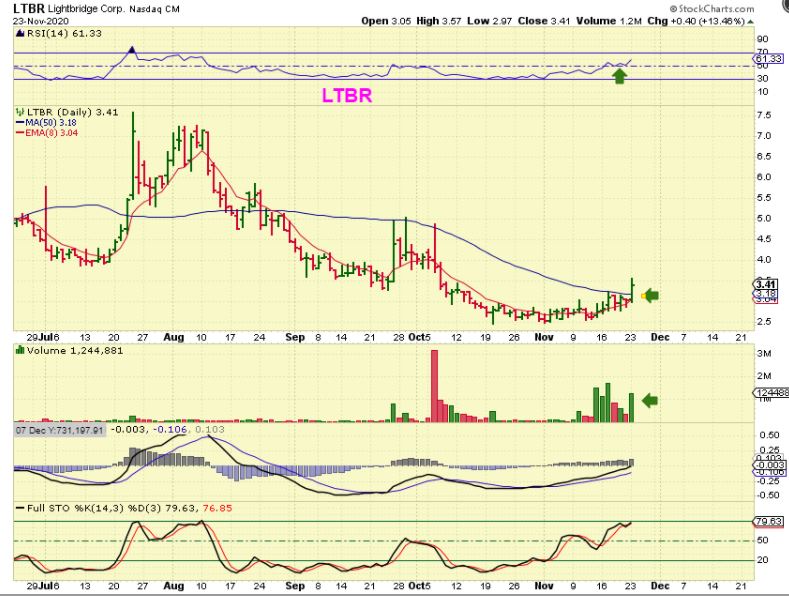789x596 pixels.
Task: Select the EMA(8) 3.04 legend entry
Action: [x=47, y=133]
